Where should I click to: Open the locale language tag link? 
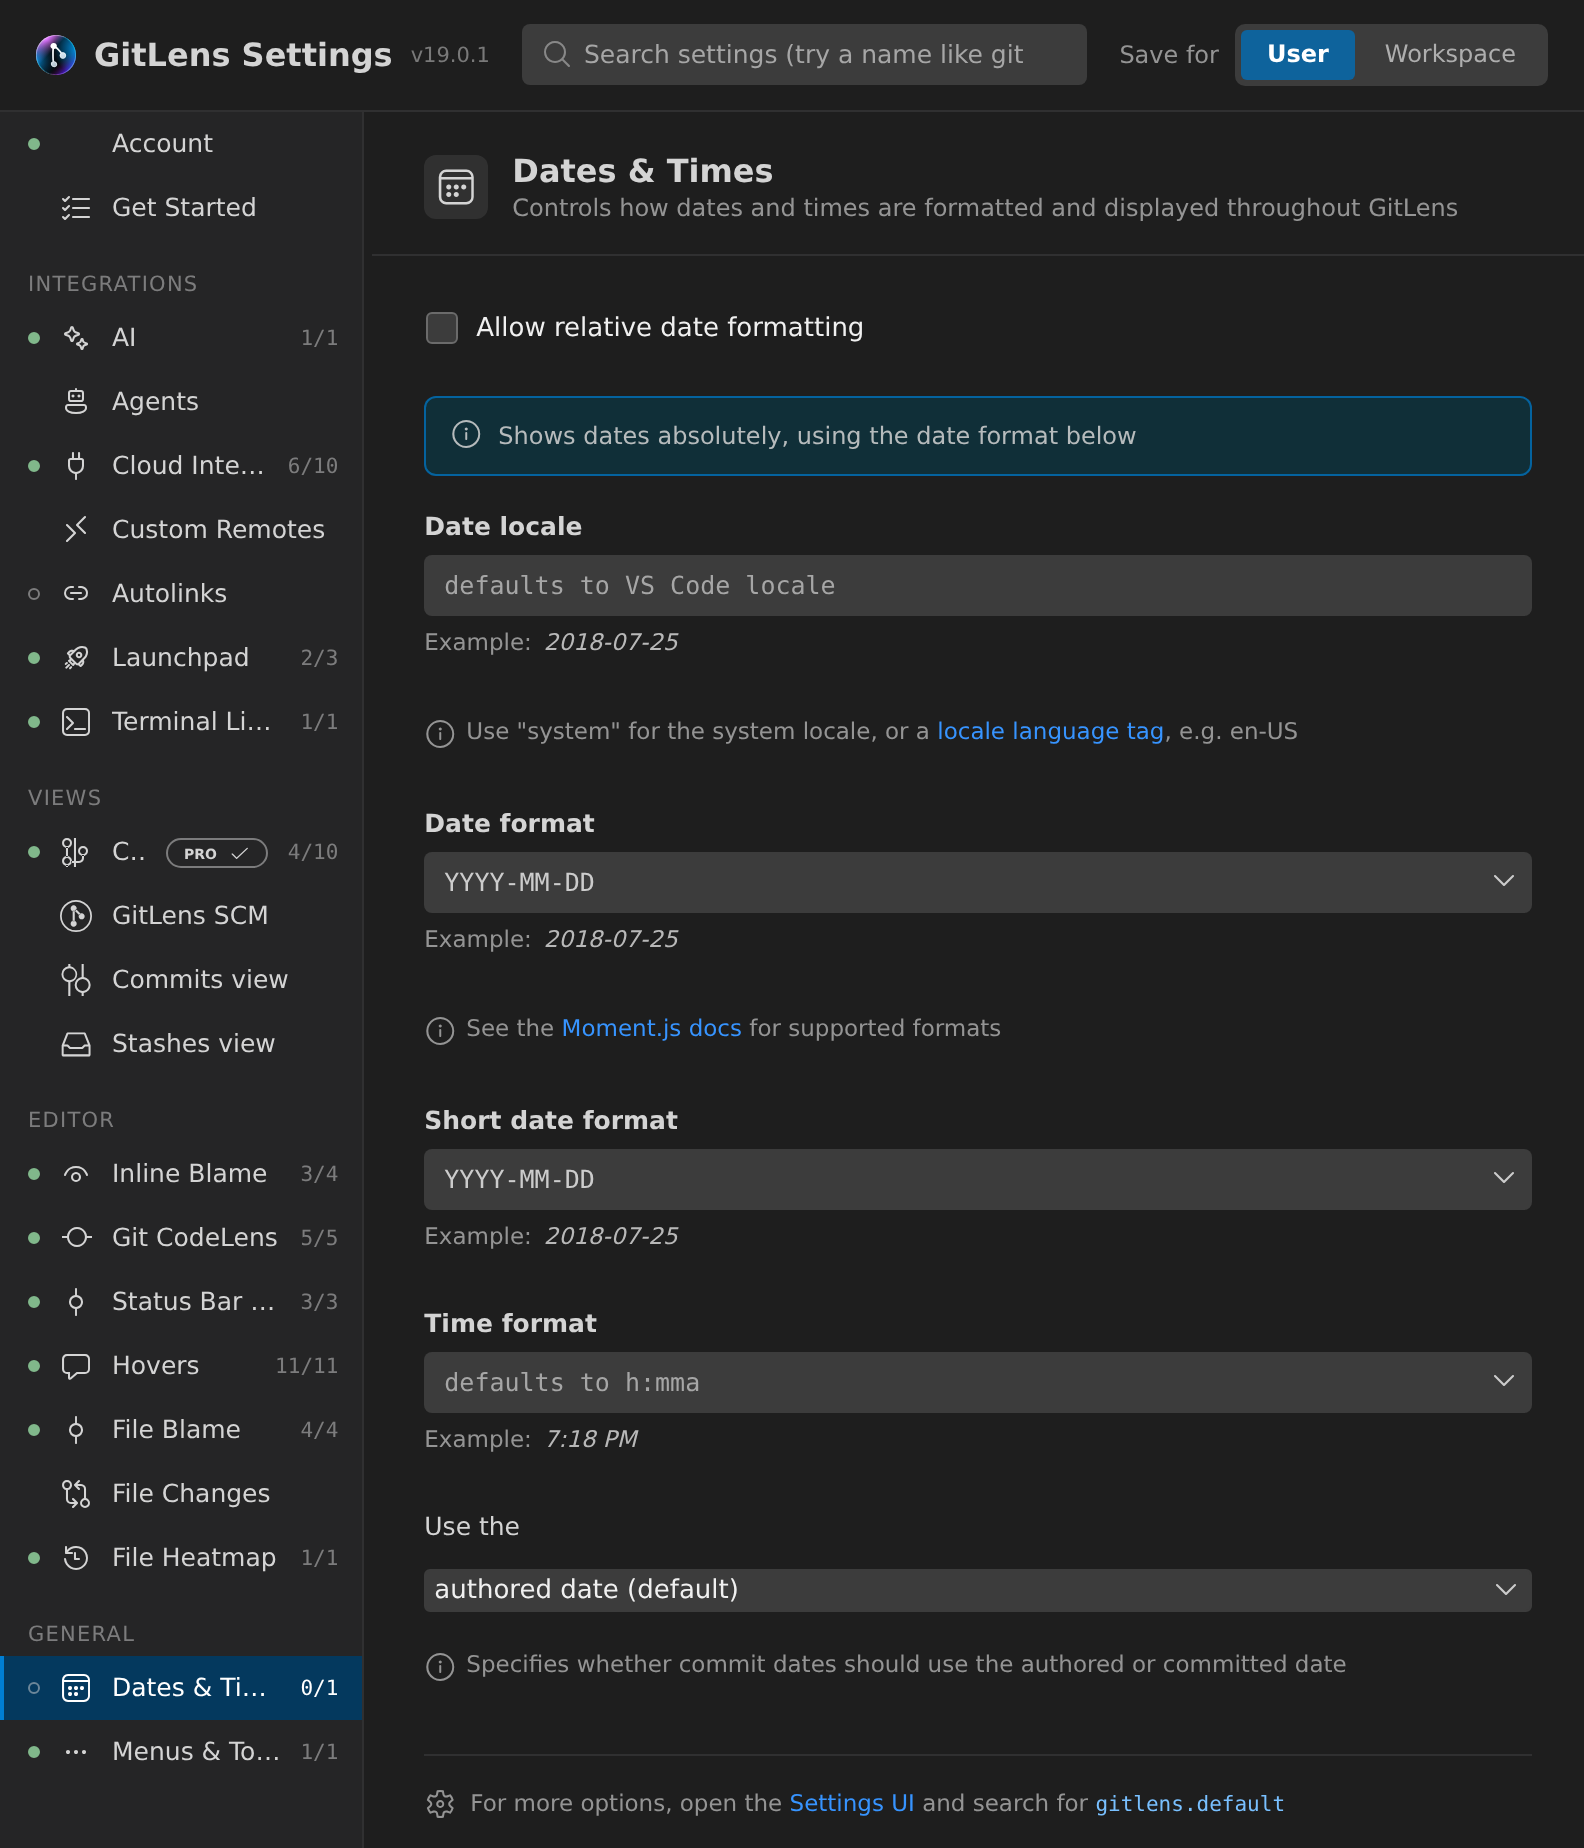(x=1050, y=731)
